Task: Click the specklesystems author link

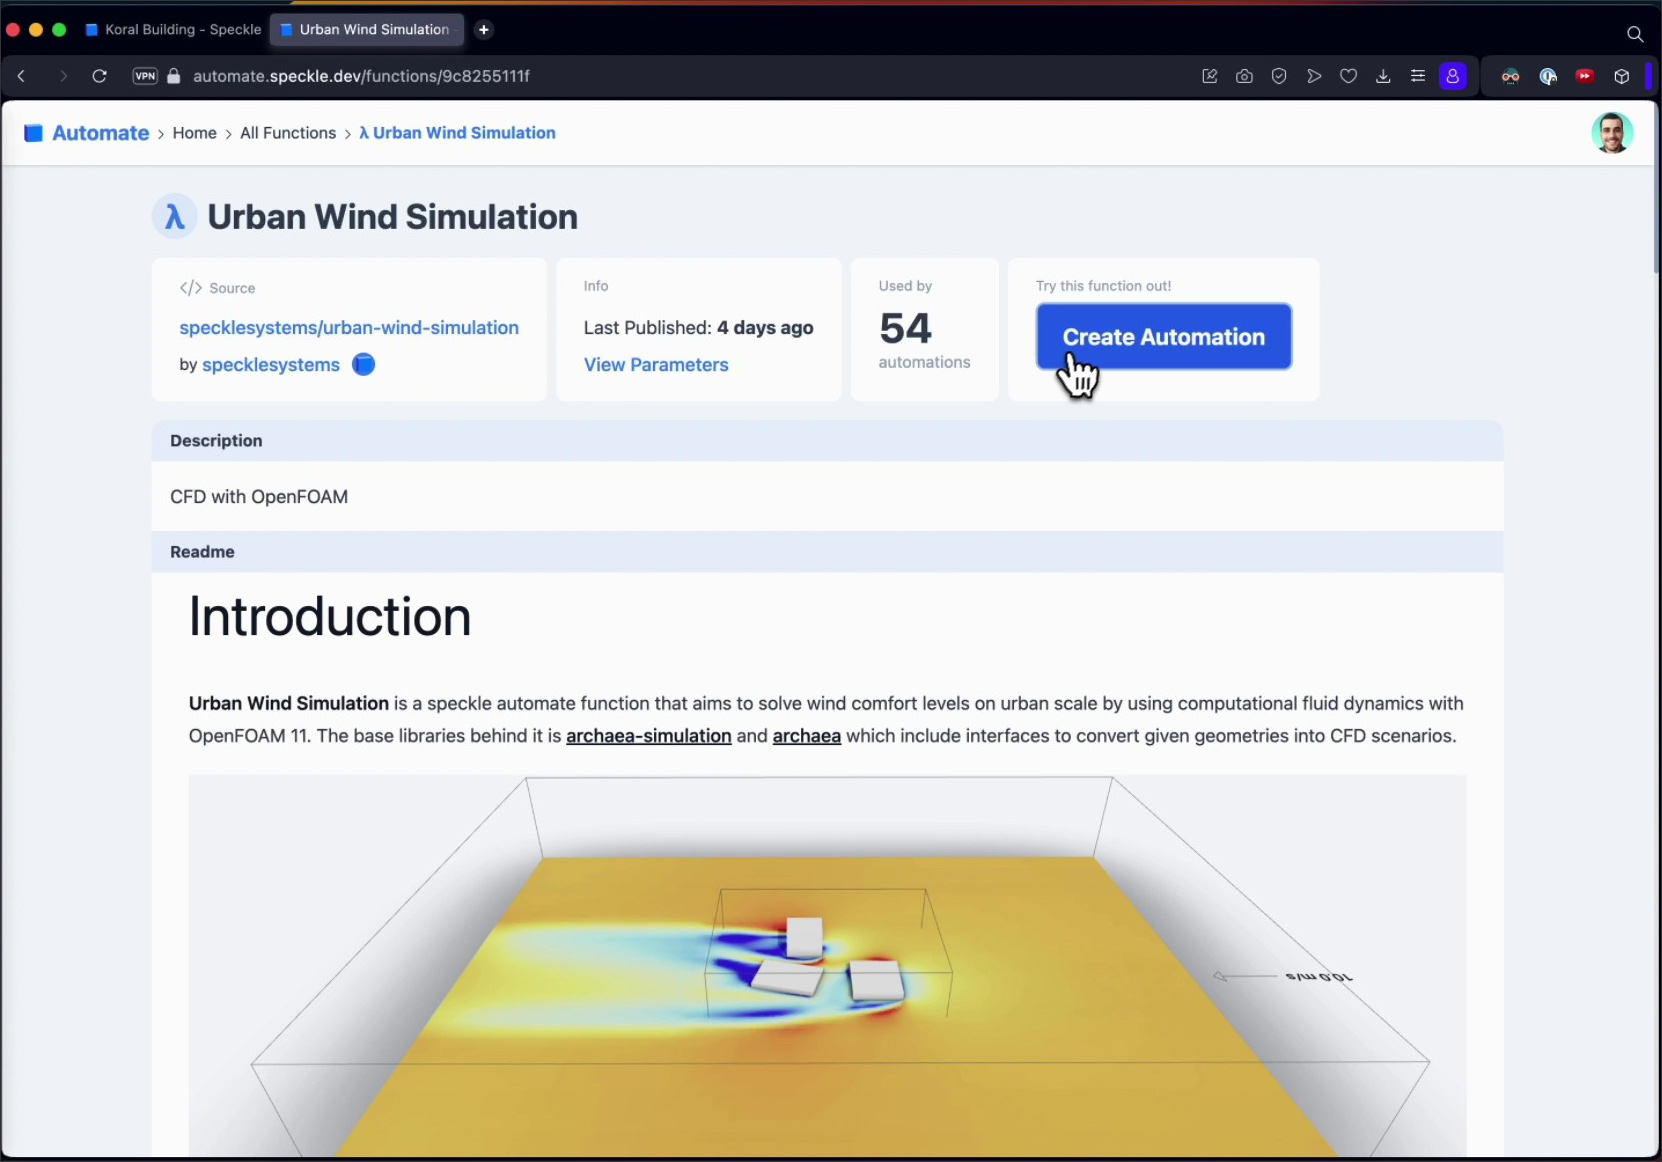Action: click(271, 365)
